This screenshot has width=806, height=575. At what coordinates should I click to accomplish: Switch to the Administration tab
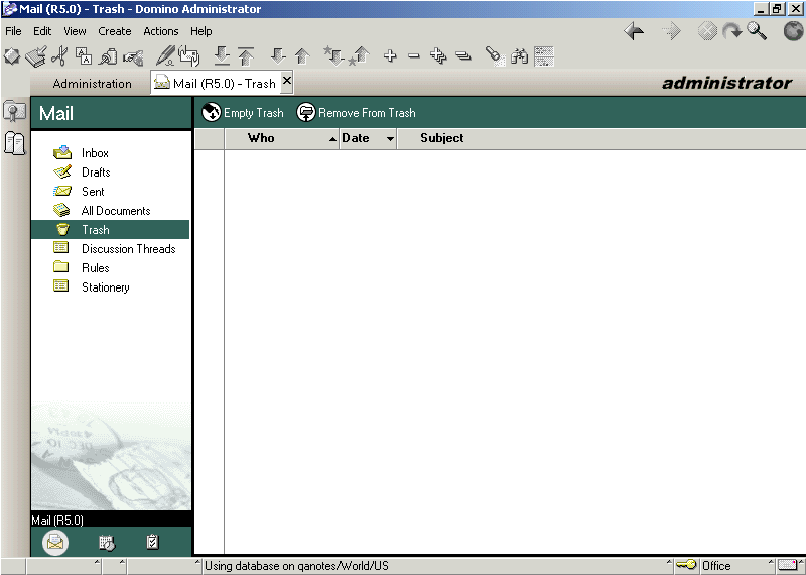click(92, 84)
